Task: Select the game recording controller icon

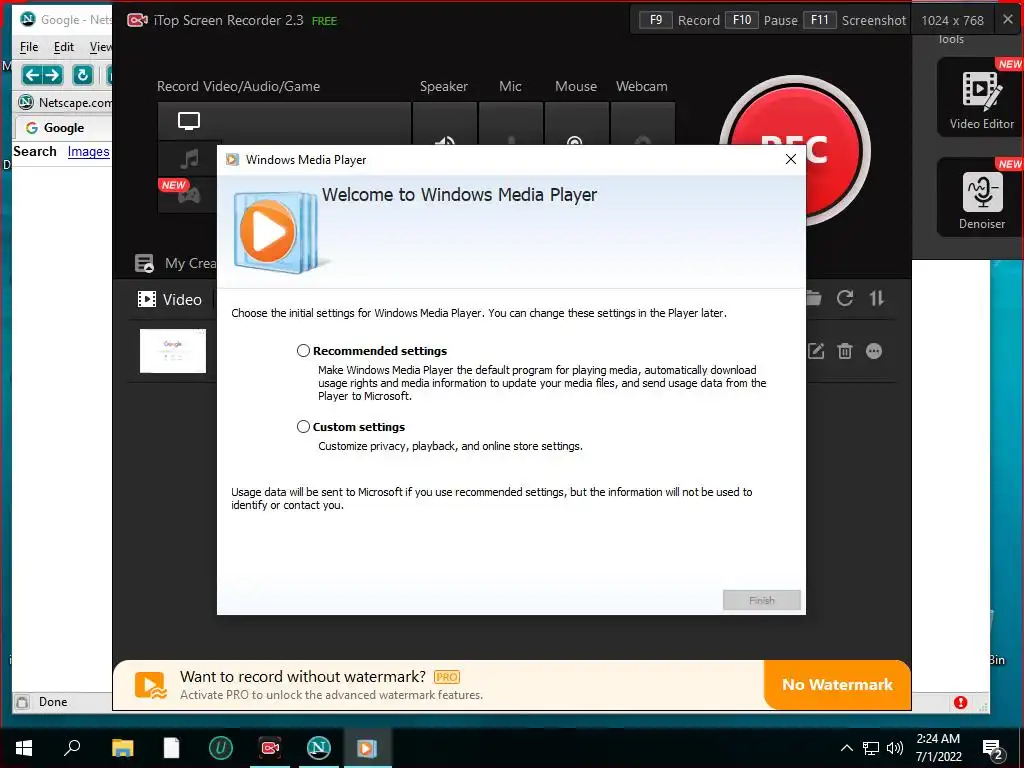Action: click(189, 195)
